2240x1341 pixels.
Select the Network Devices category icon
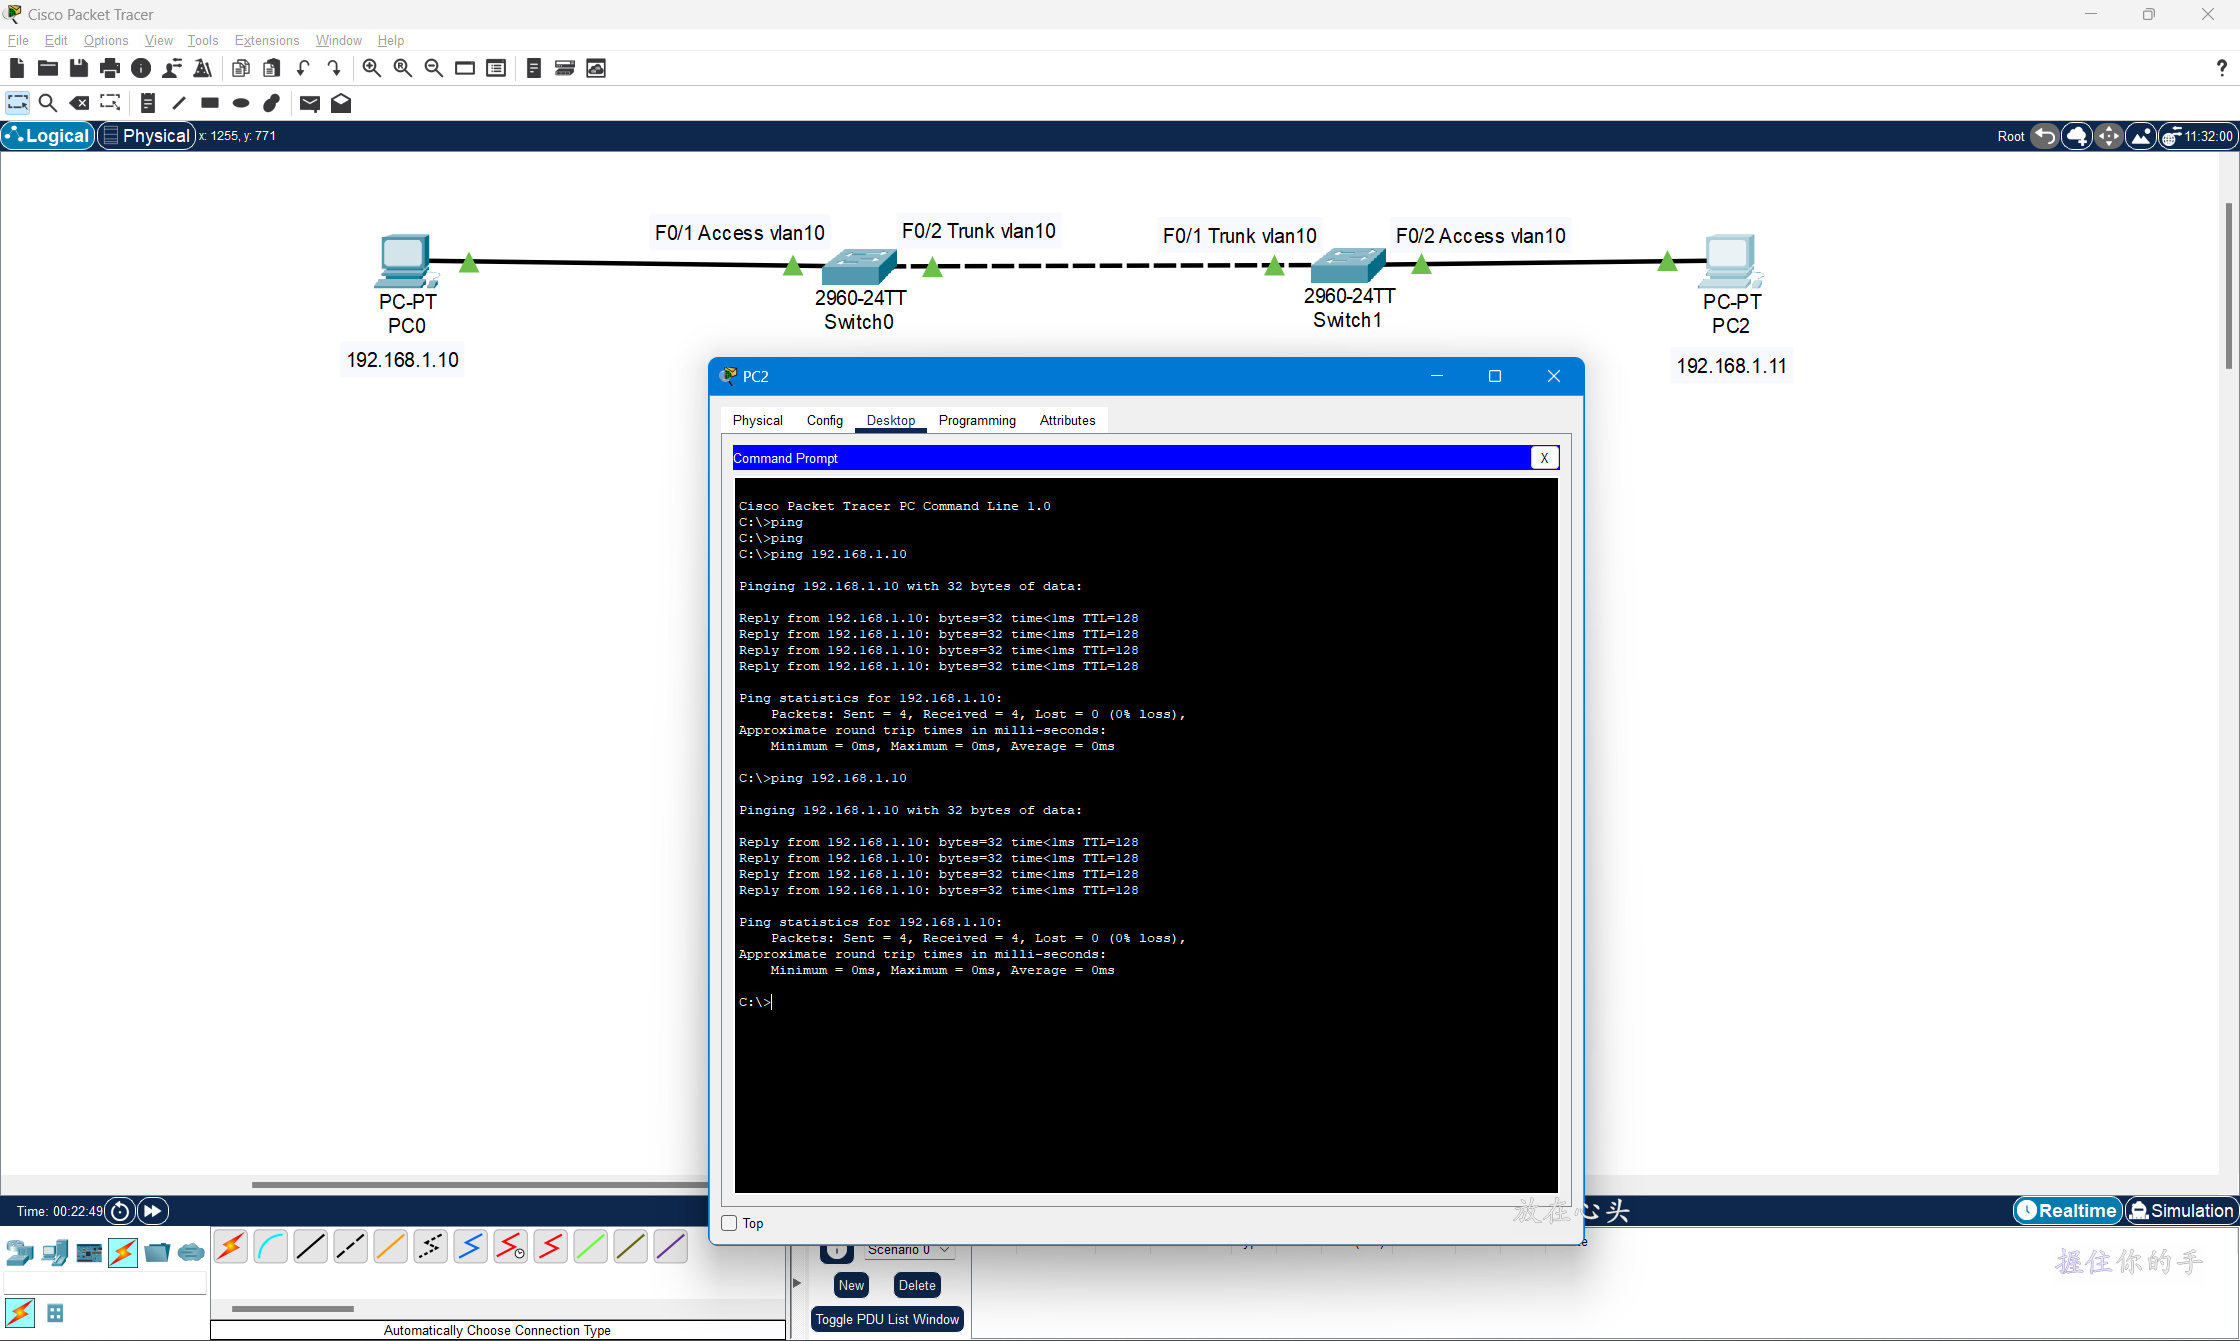click(x=19, y=1252)
